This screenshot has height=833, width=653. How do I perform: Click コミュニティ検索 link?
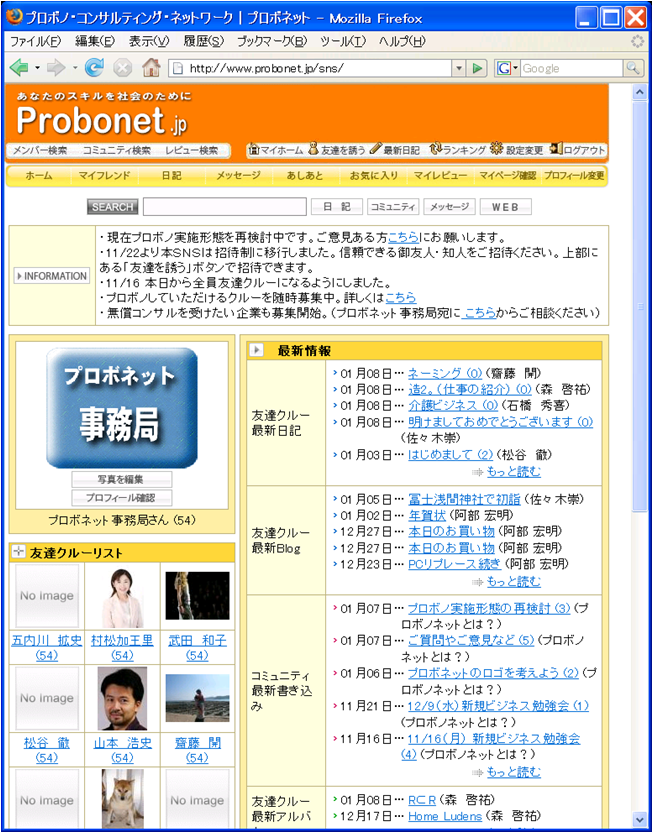116,150
